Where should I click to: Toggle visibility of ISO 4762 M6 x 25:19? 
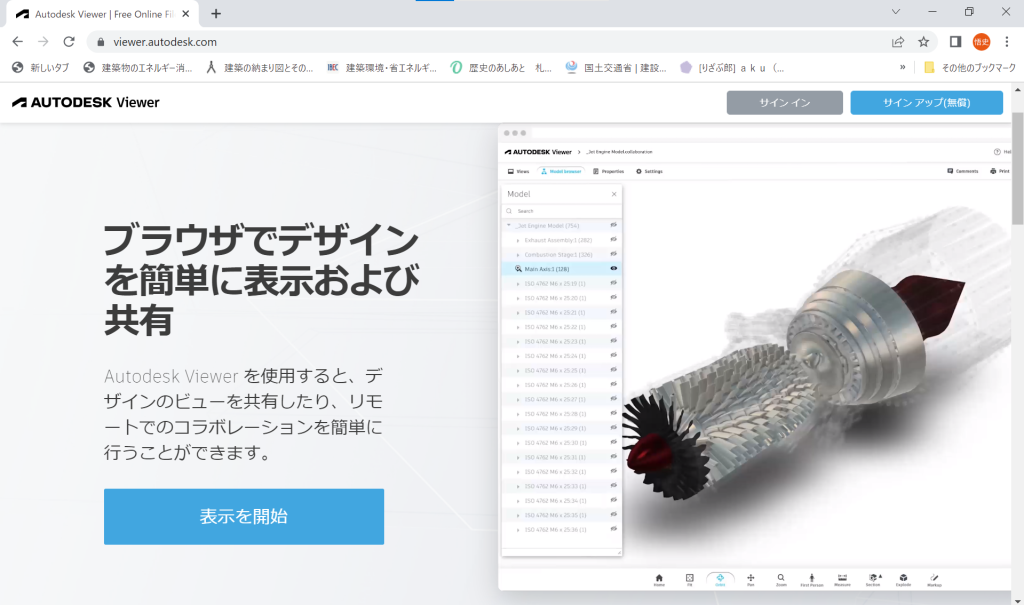614,283
